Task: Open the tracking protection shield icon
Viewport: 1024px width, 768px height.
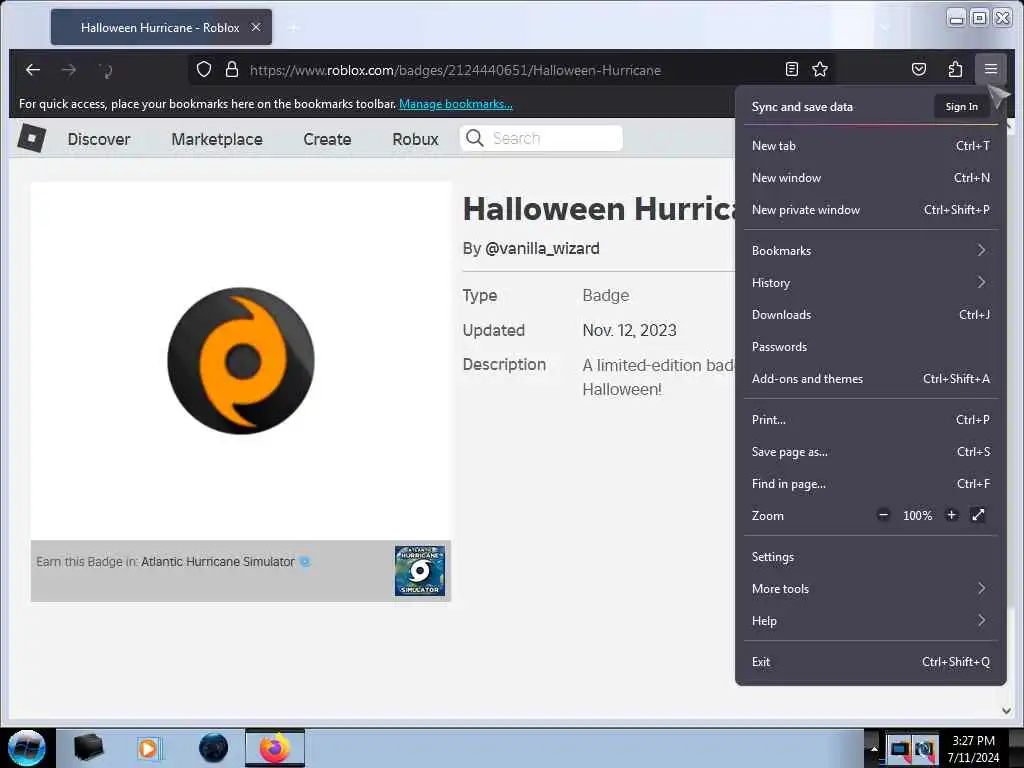Action: coord(204,69)
